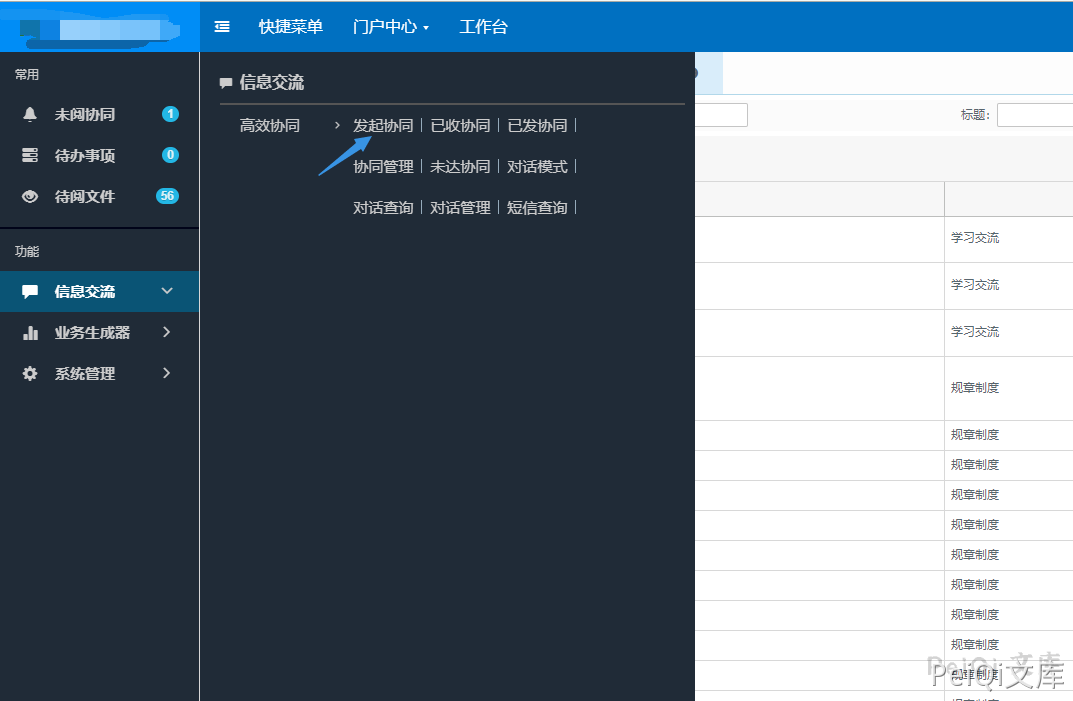1073x701 pixels.
Task: Collapse the 信息交流 chevron in sidebar
Action: pos(167,291)
